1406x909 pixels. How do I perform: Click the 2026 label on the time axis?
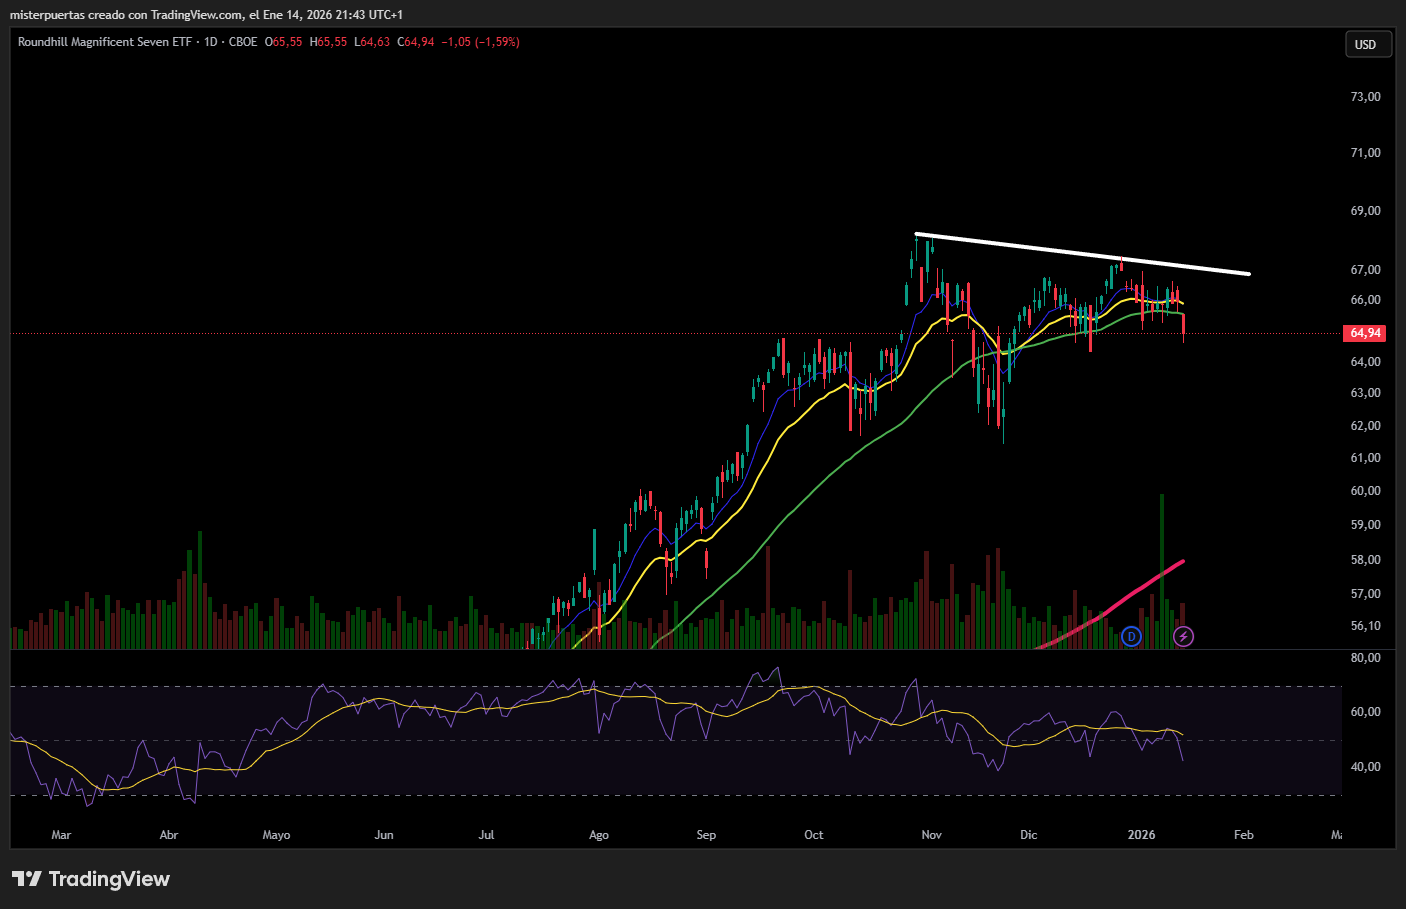coord(1141,835)
